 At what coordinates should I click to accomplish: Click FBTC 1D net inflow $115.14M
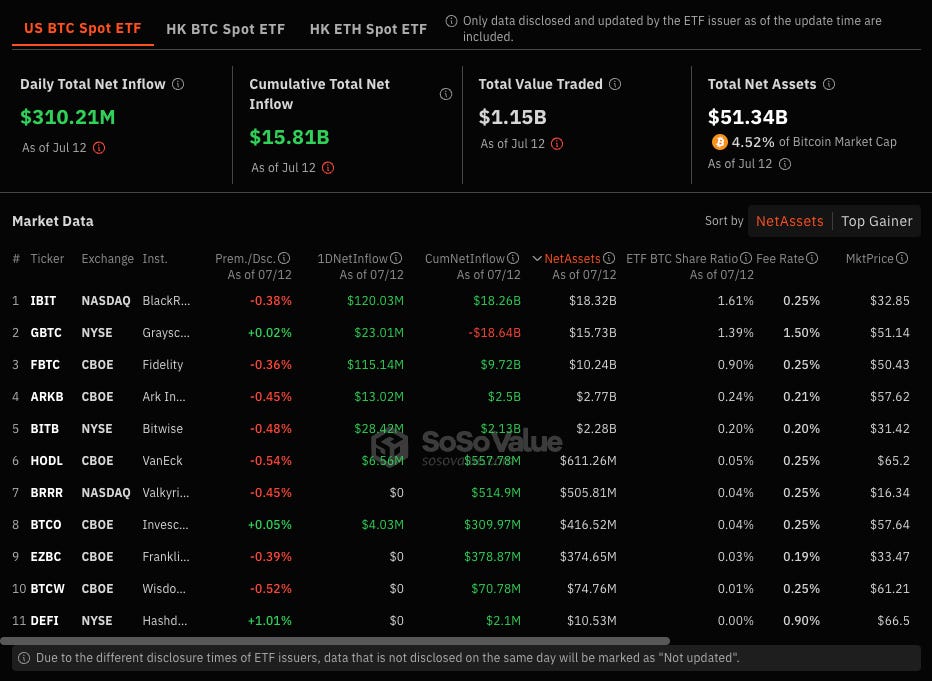[375, 365]
